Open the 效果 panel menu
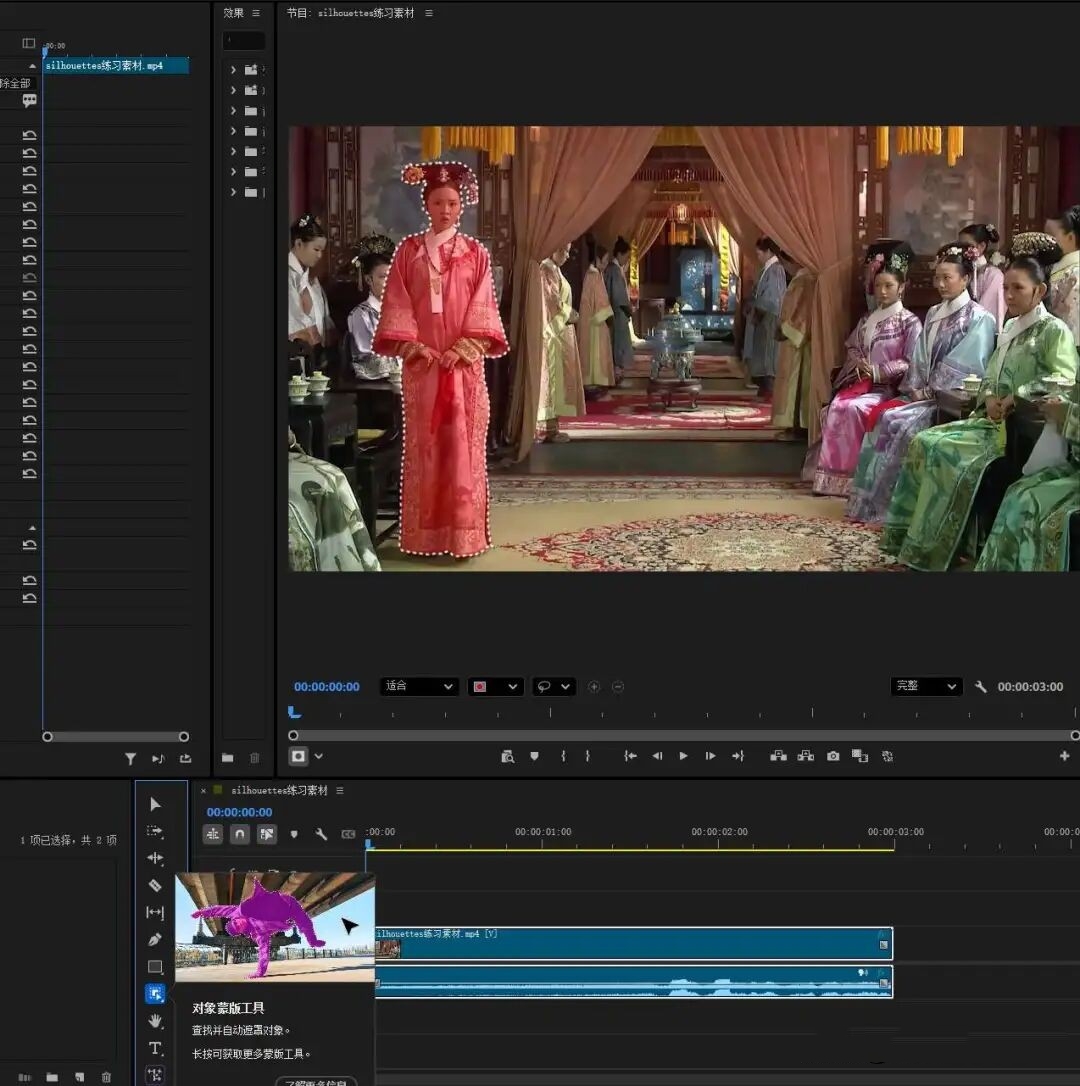 click(256, 13)
